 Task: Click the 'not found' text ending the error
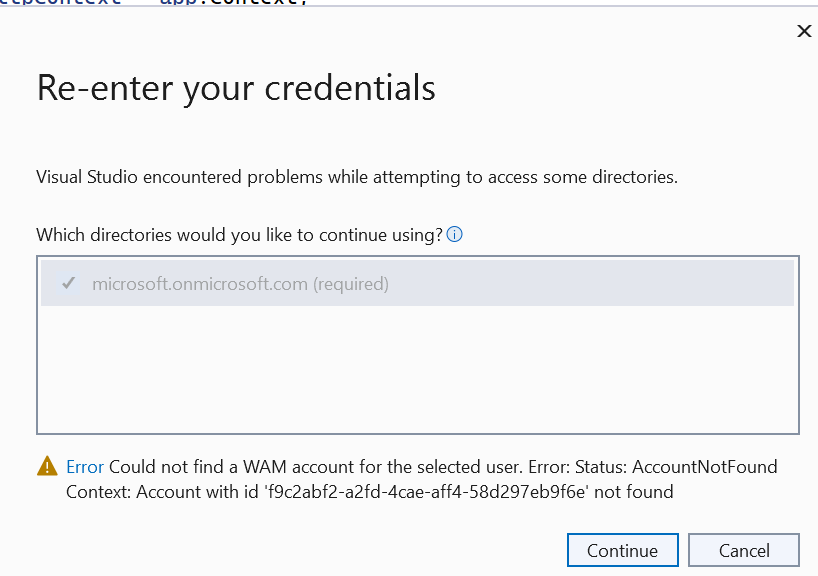633,492
